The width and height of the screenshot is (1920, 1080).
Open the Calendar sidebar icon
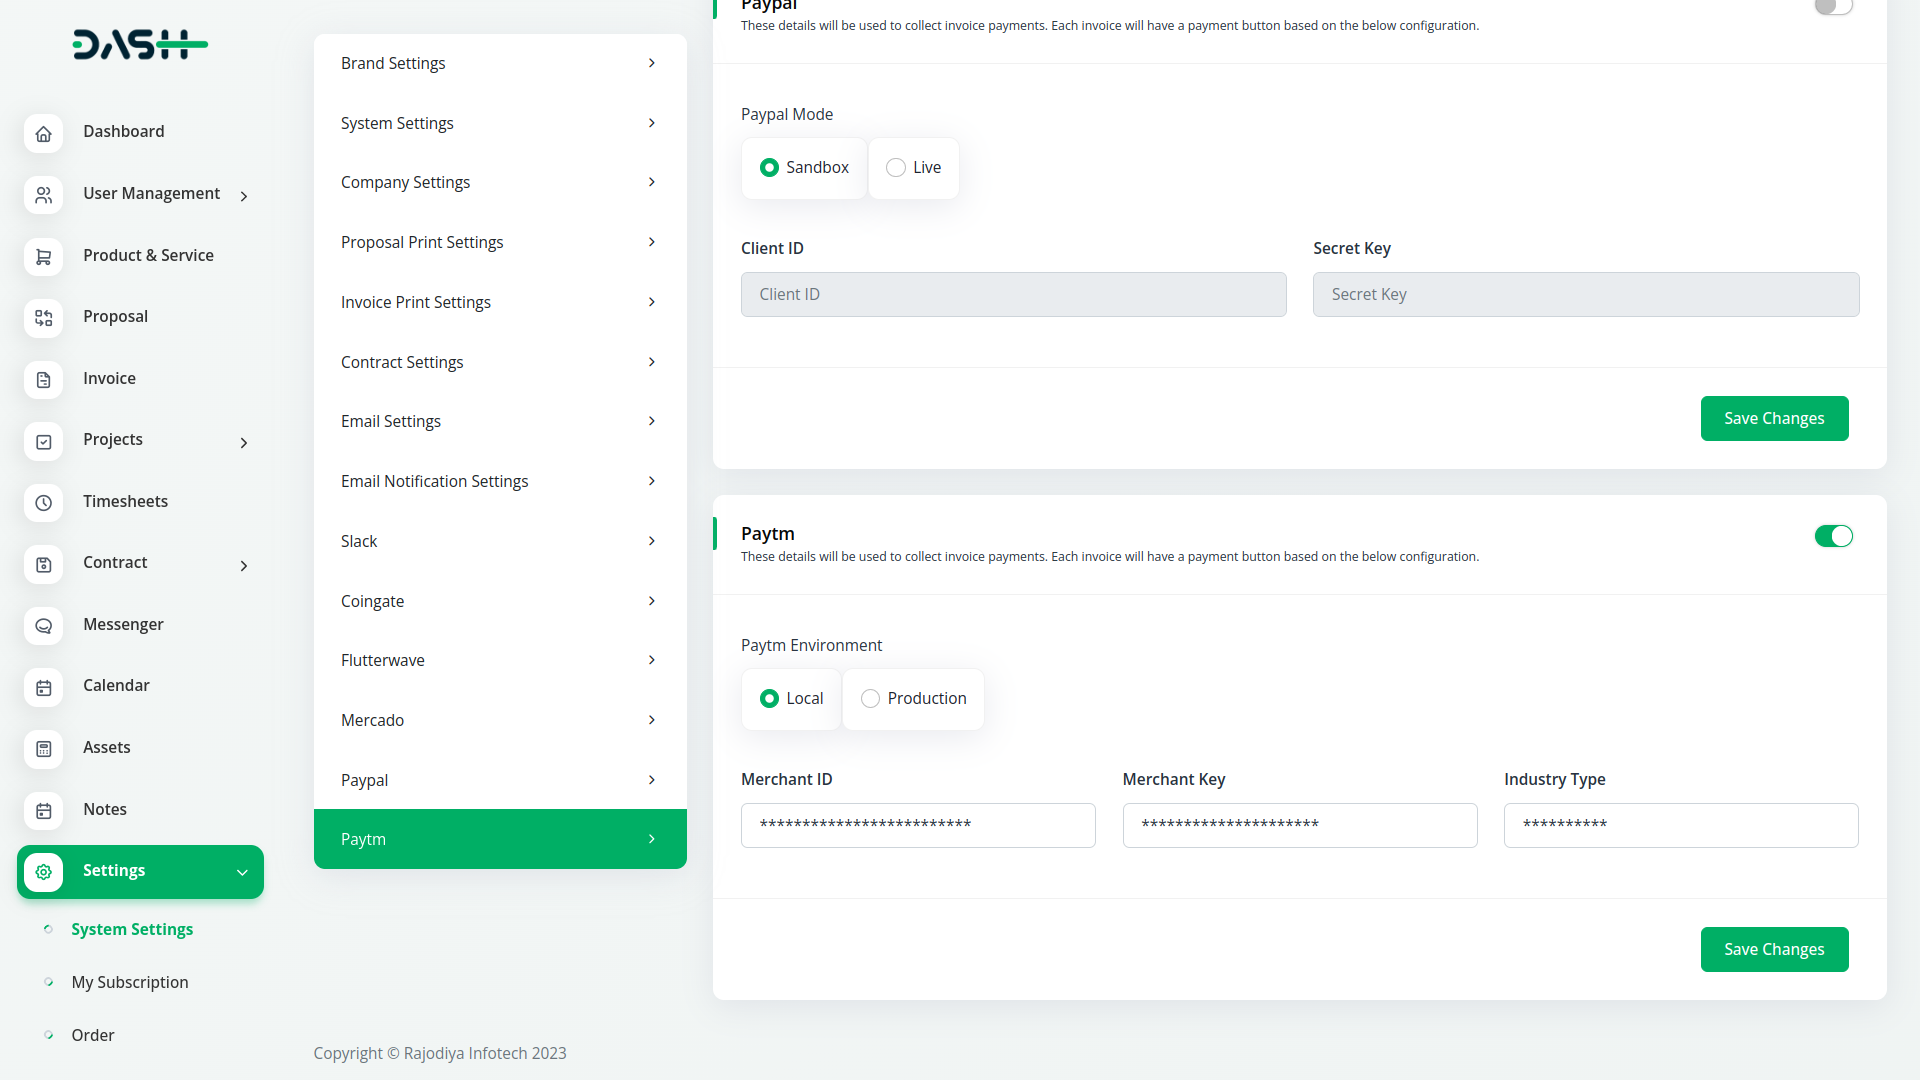point(43,687)
